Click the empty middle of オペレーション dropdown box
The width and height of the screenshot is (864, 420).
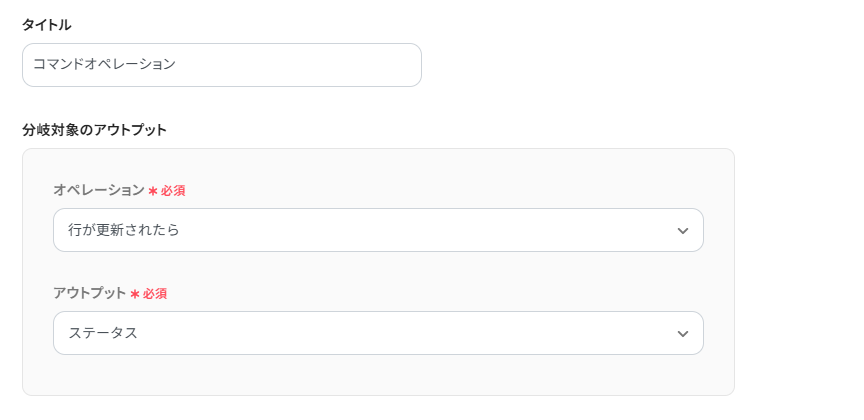420,230
